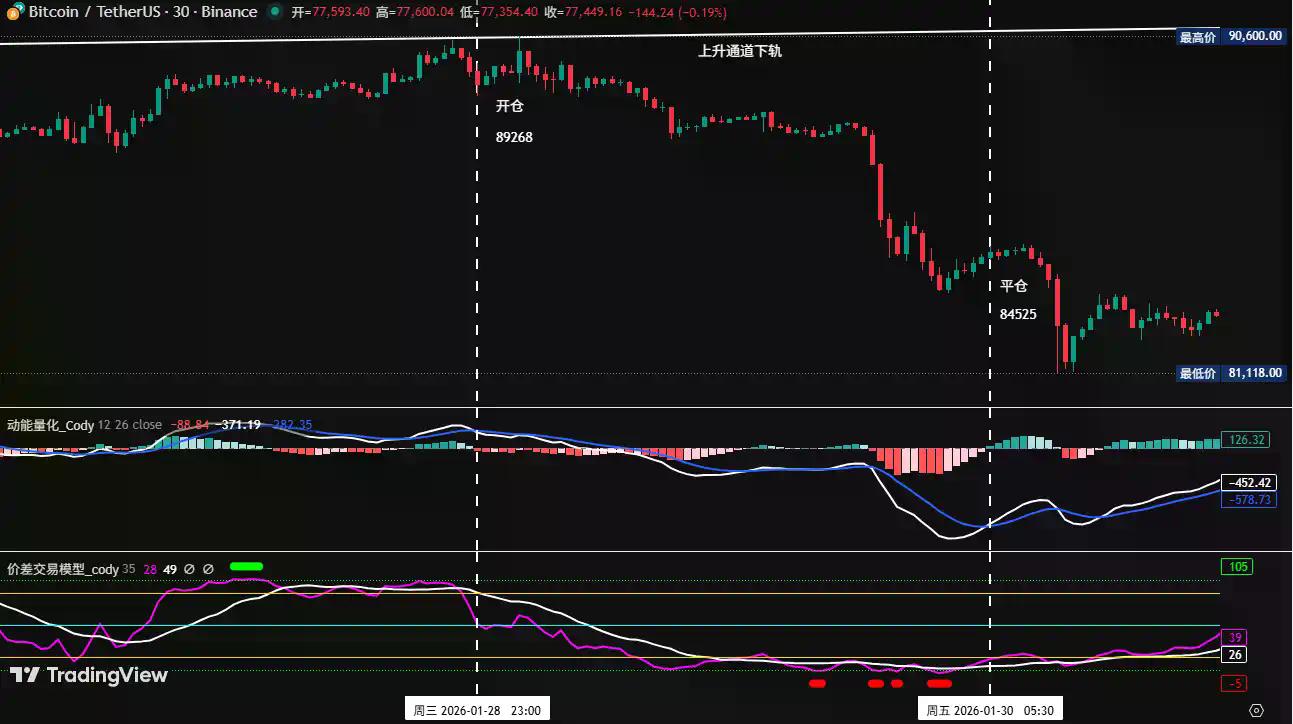Screen dimensions: 1293x724
Task: Open the 动能量化_Cody indicator legend
Action: click(x=51, y=425)
